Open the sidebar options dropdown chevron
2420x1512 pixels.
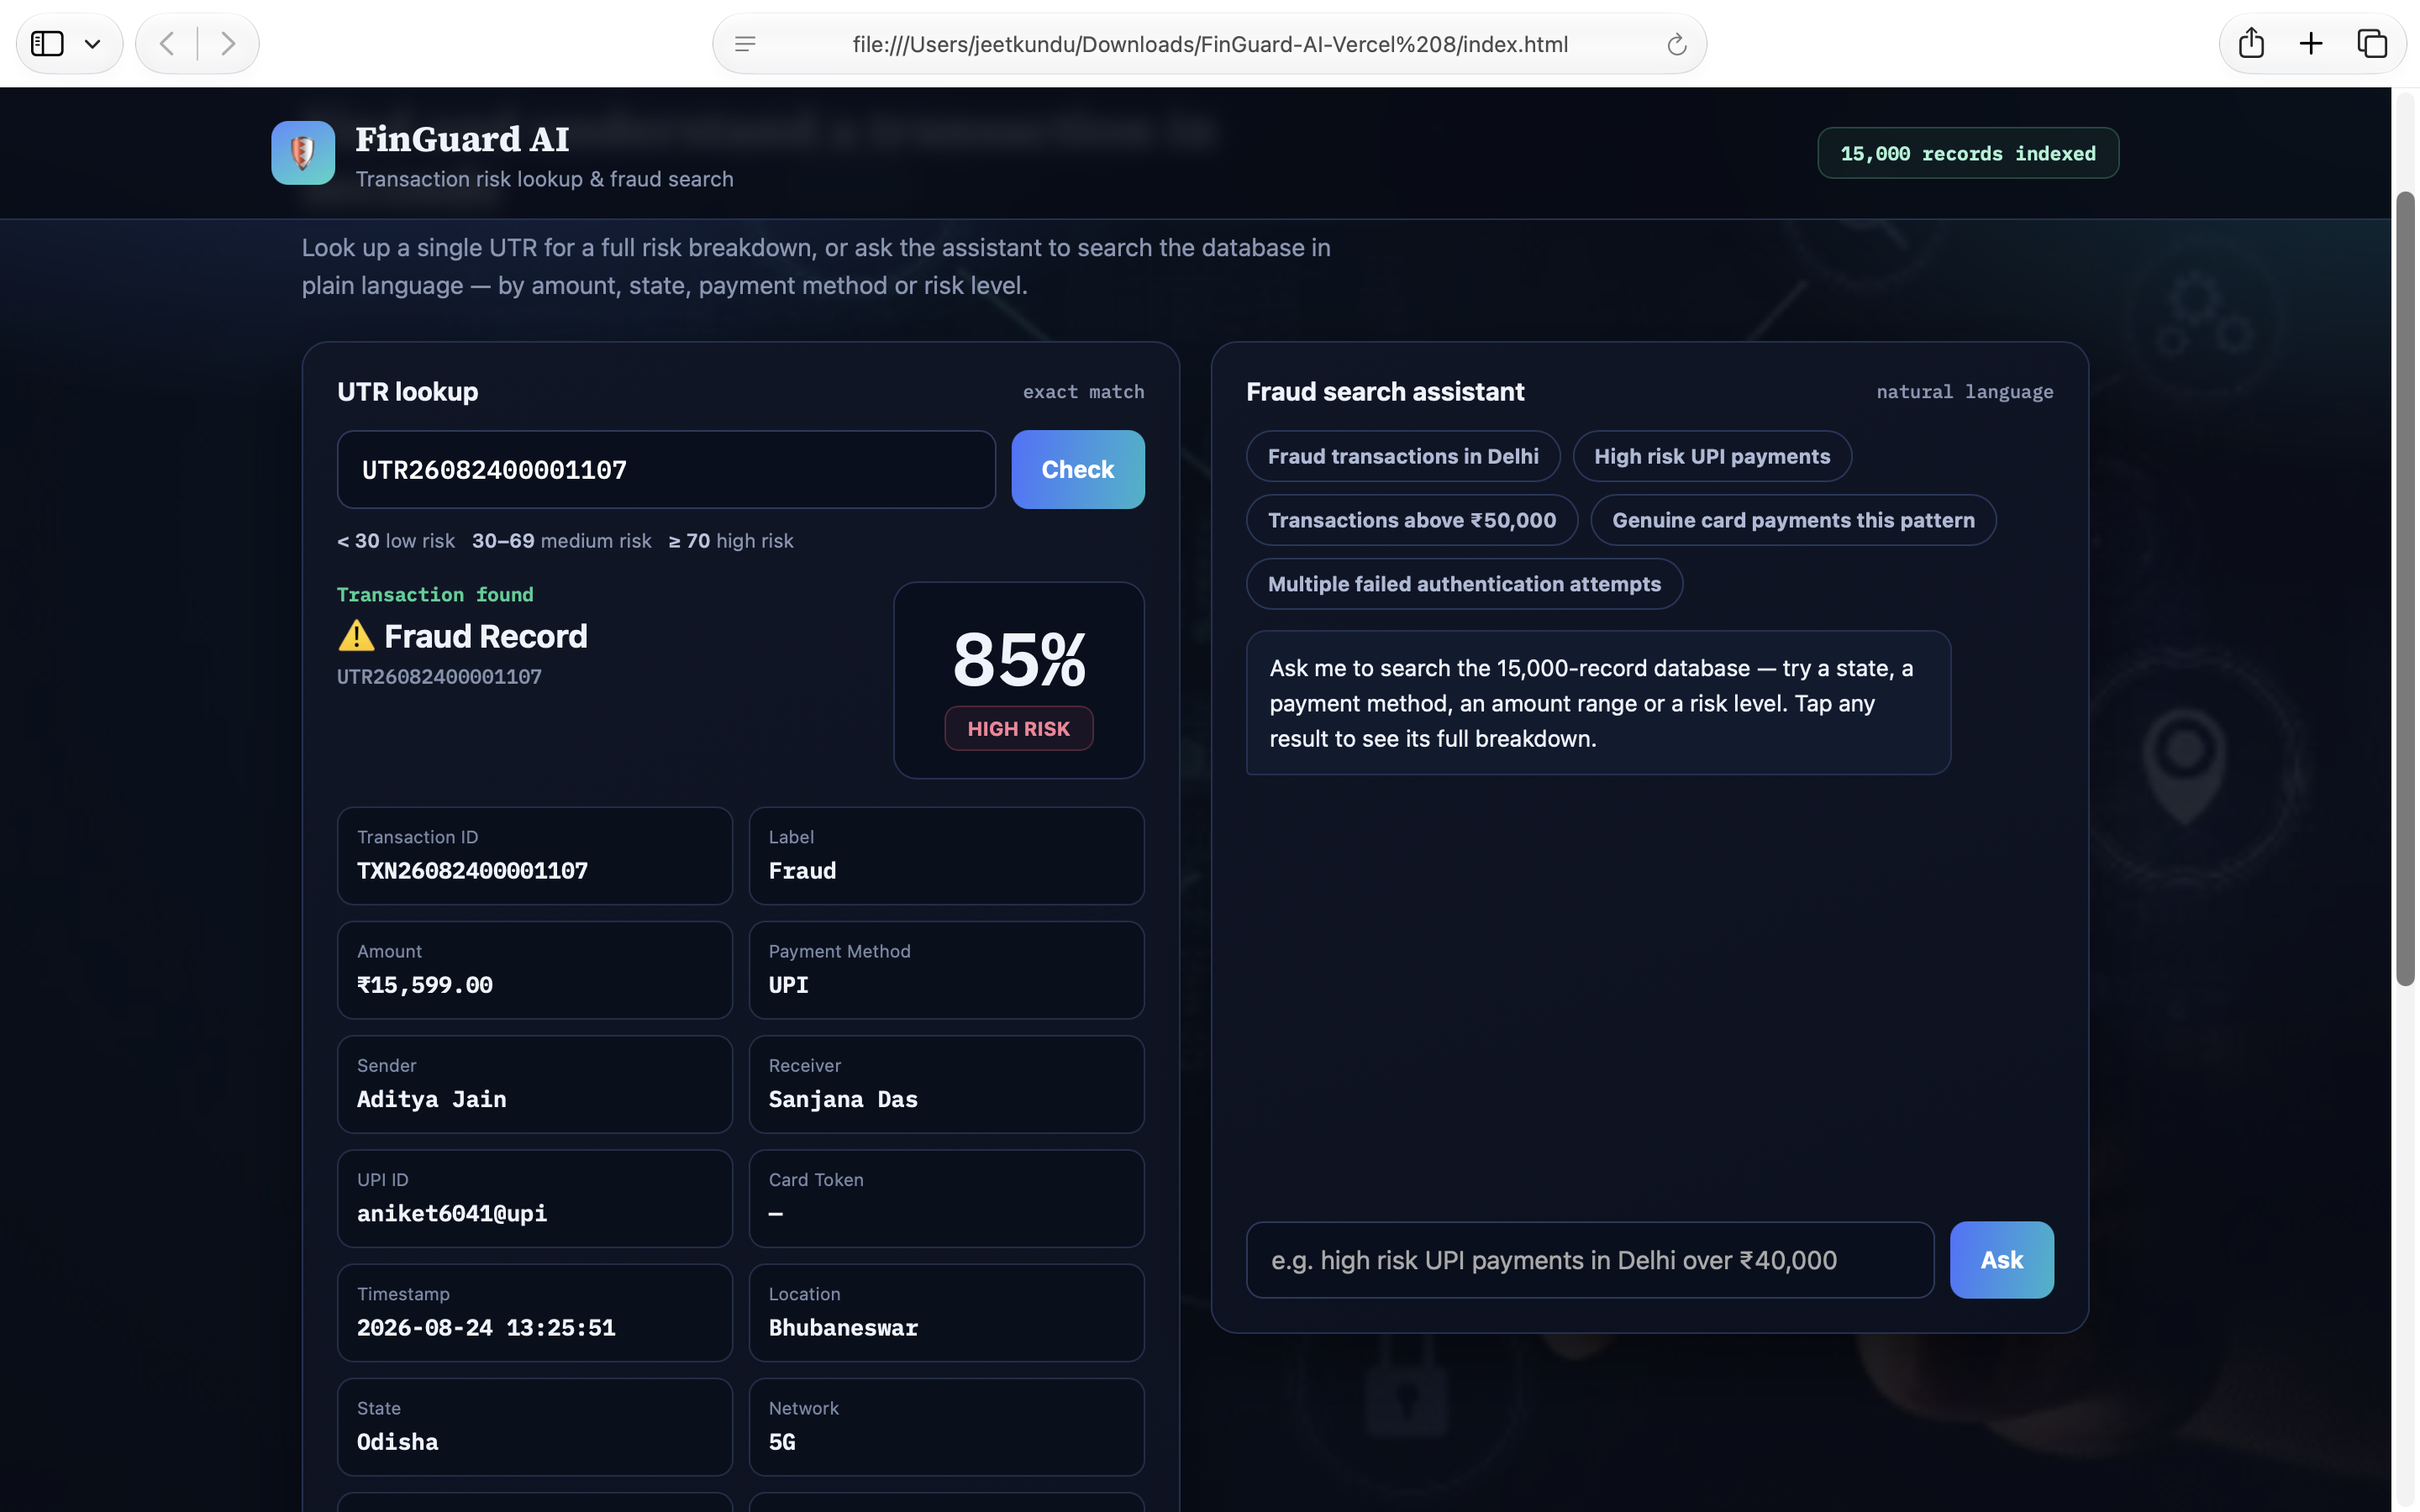[93, 44]
